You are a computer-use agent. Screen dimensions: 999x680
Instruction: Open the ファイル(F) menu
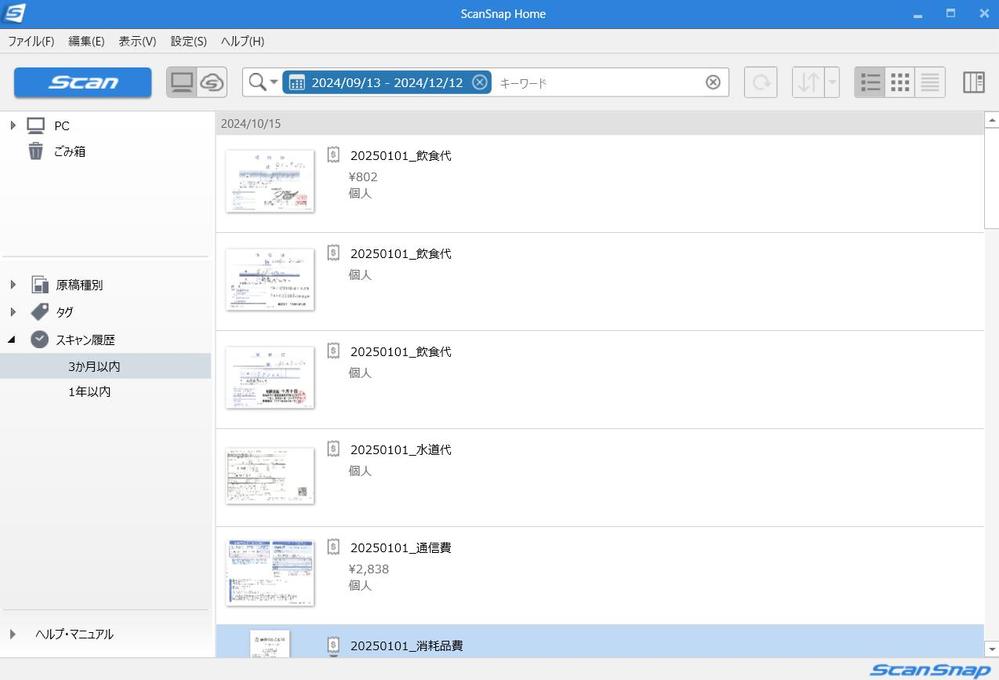(31, 41)
